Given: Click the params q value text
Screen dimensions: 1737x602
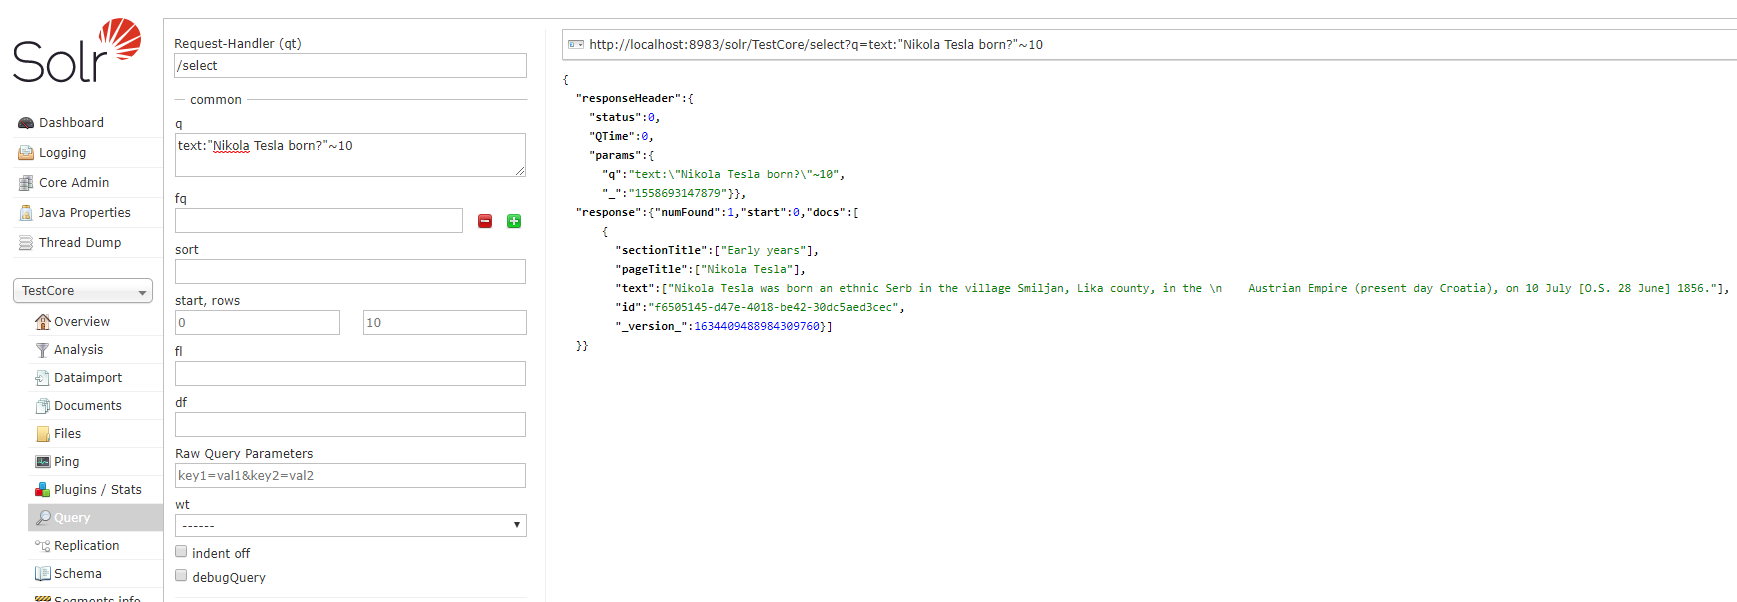Looking at the screenshot, I should click(733, 175).
